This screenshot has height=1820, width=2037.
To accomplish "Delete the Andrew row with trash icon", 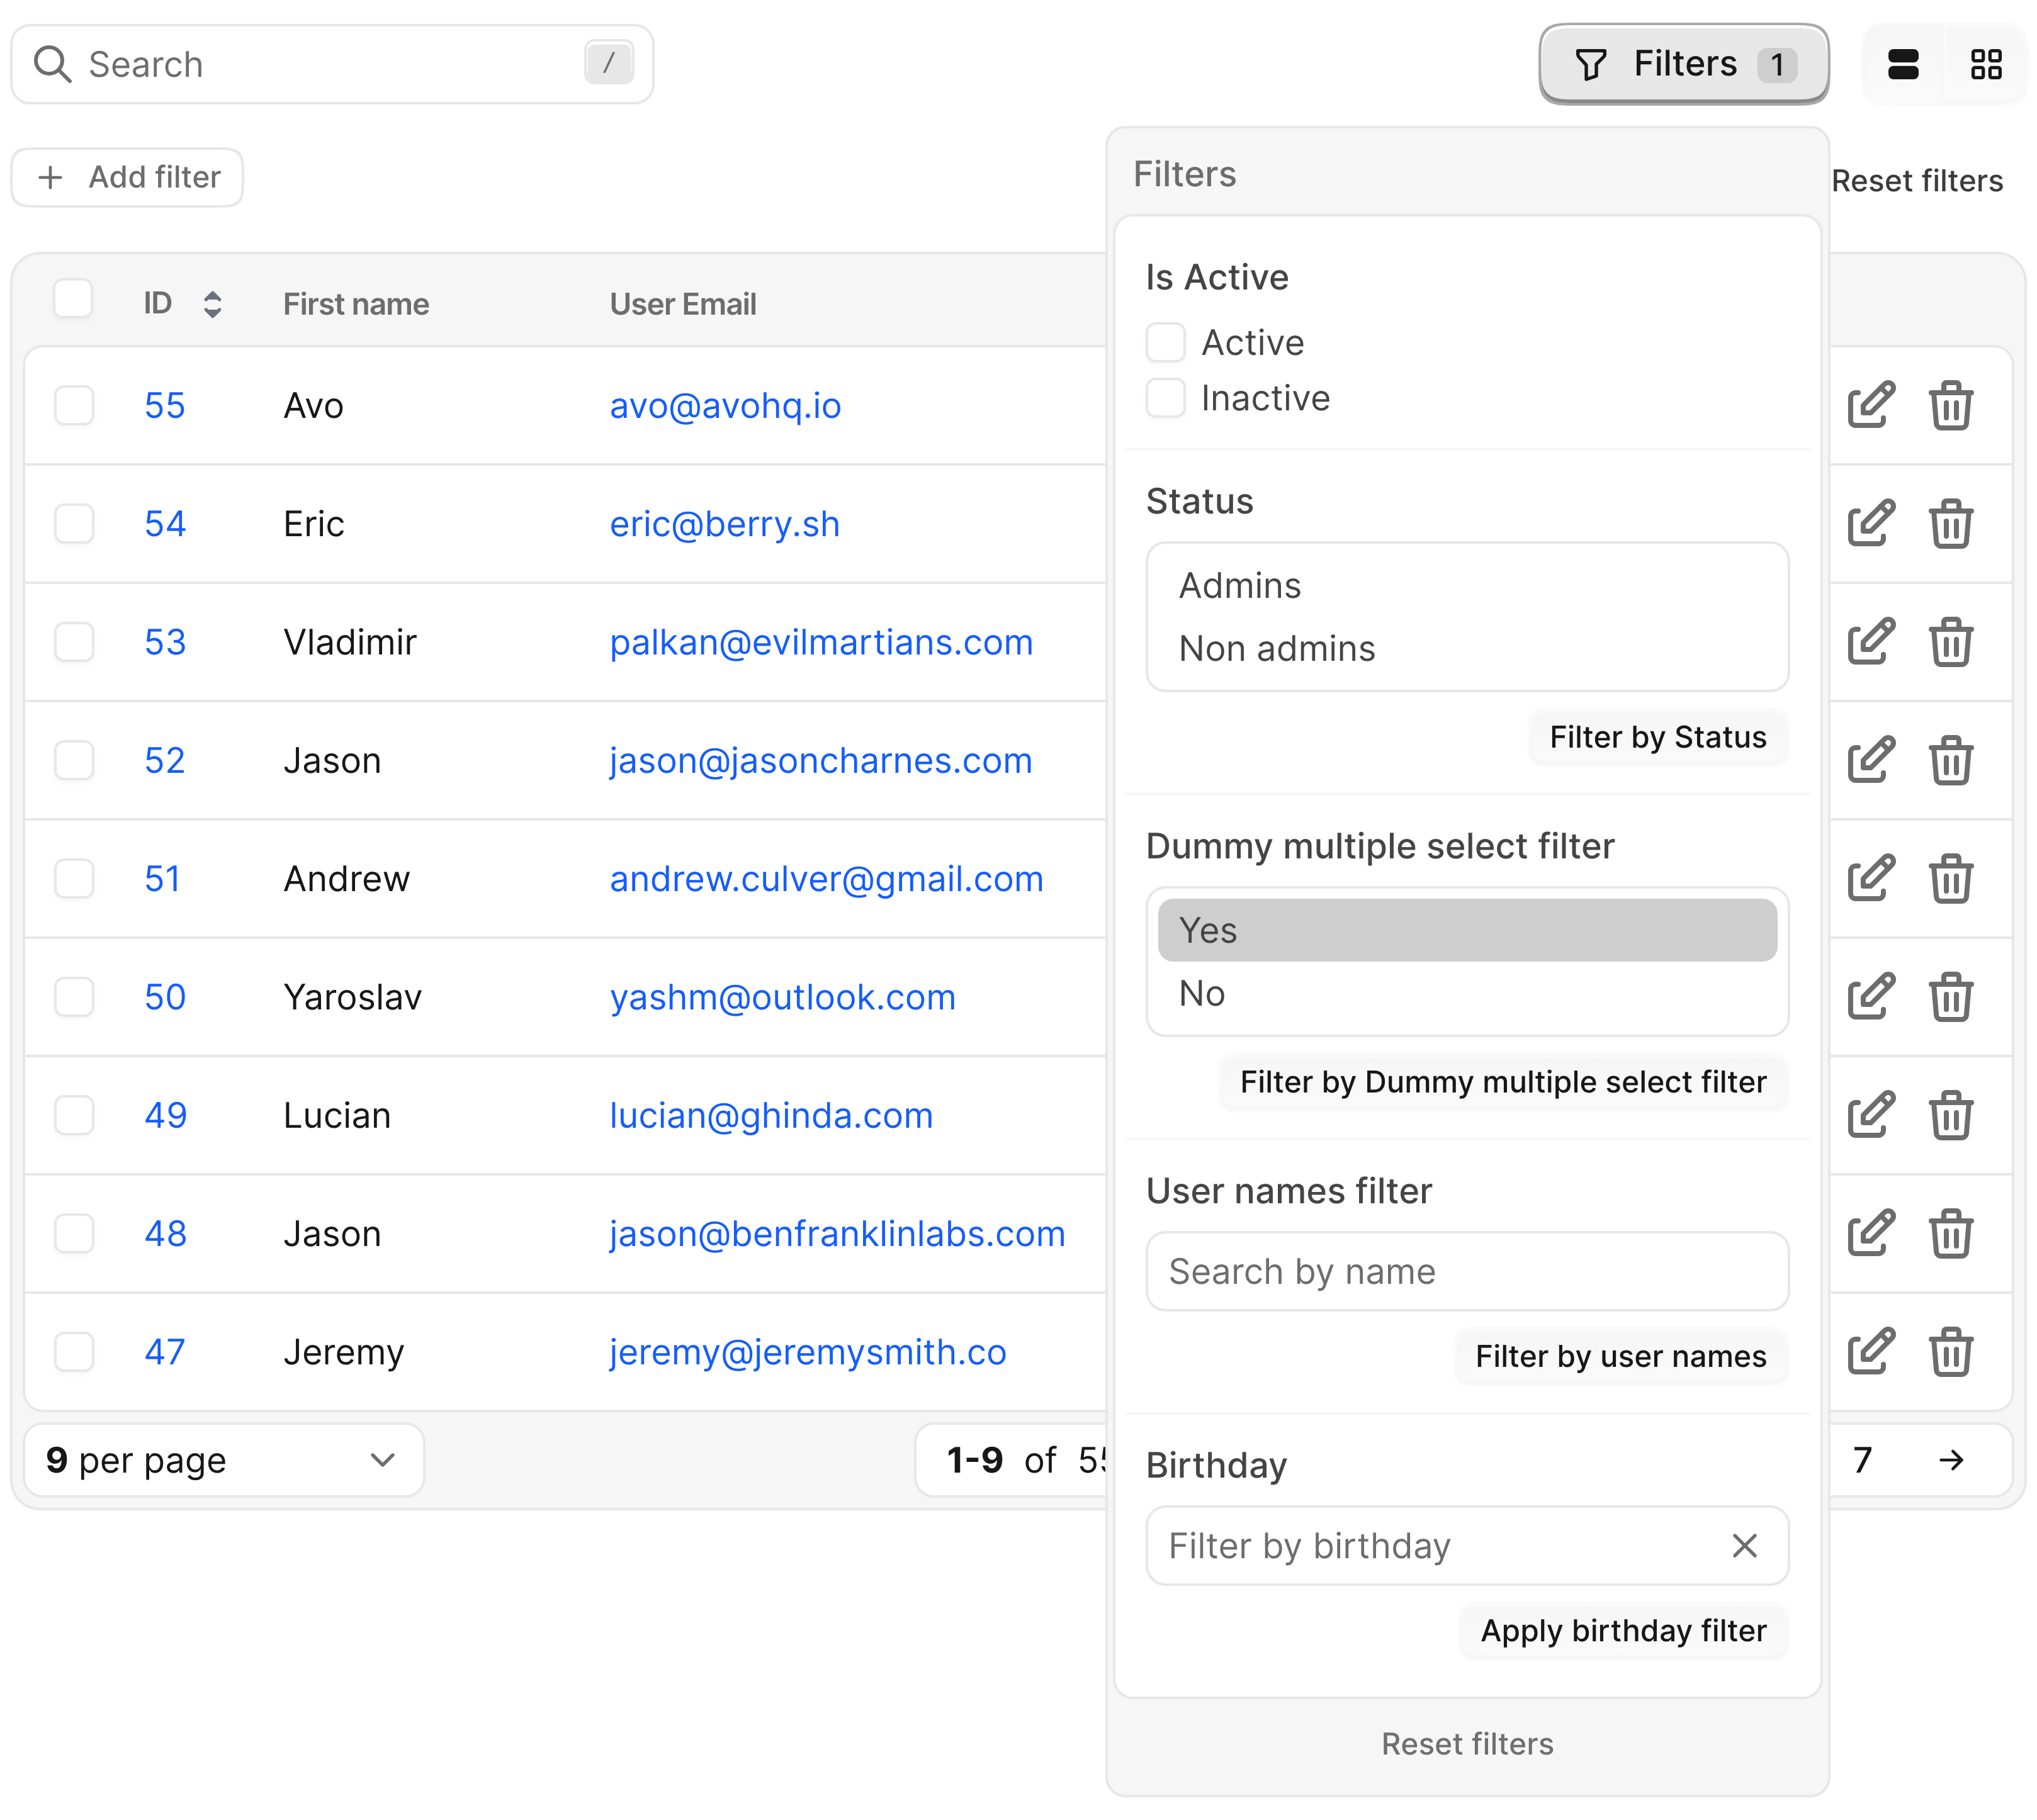I will [1950, 878].
